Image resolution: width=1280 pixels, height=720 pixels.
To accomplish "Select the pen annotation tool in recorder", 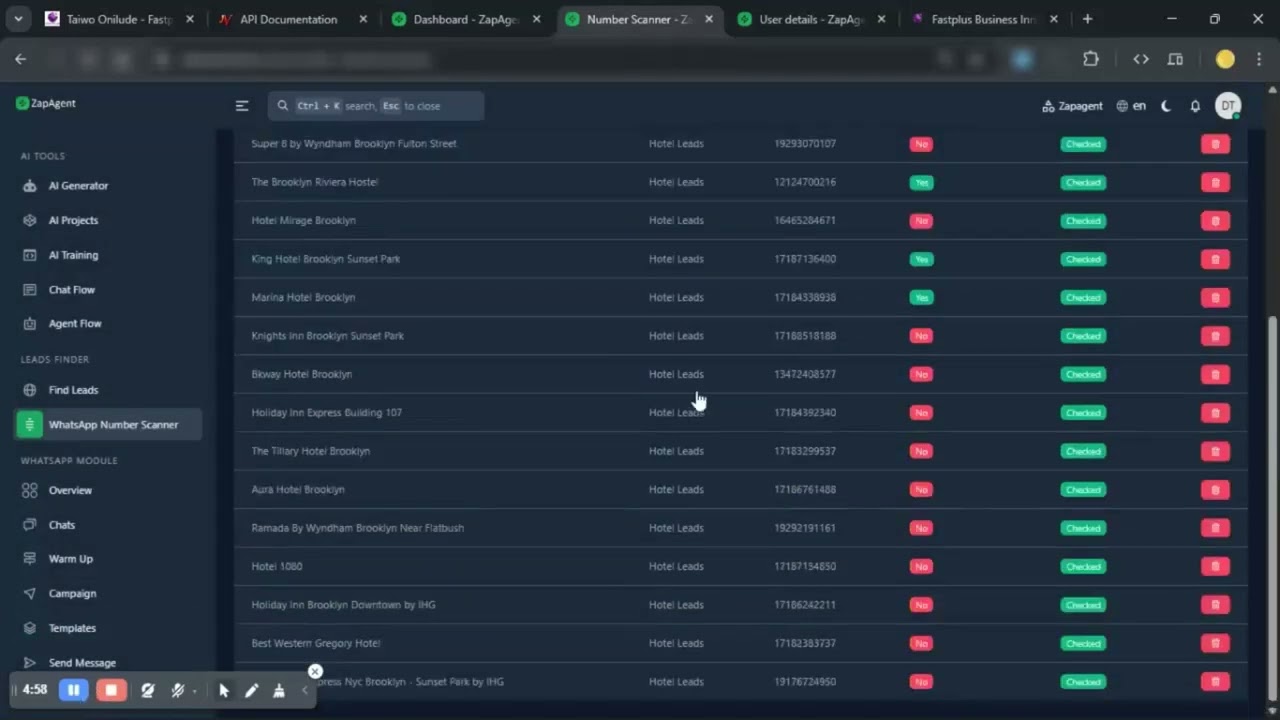I will coord(252,690).
